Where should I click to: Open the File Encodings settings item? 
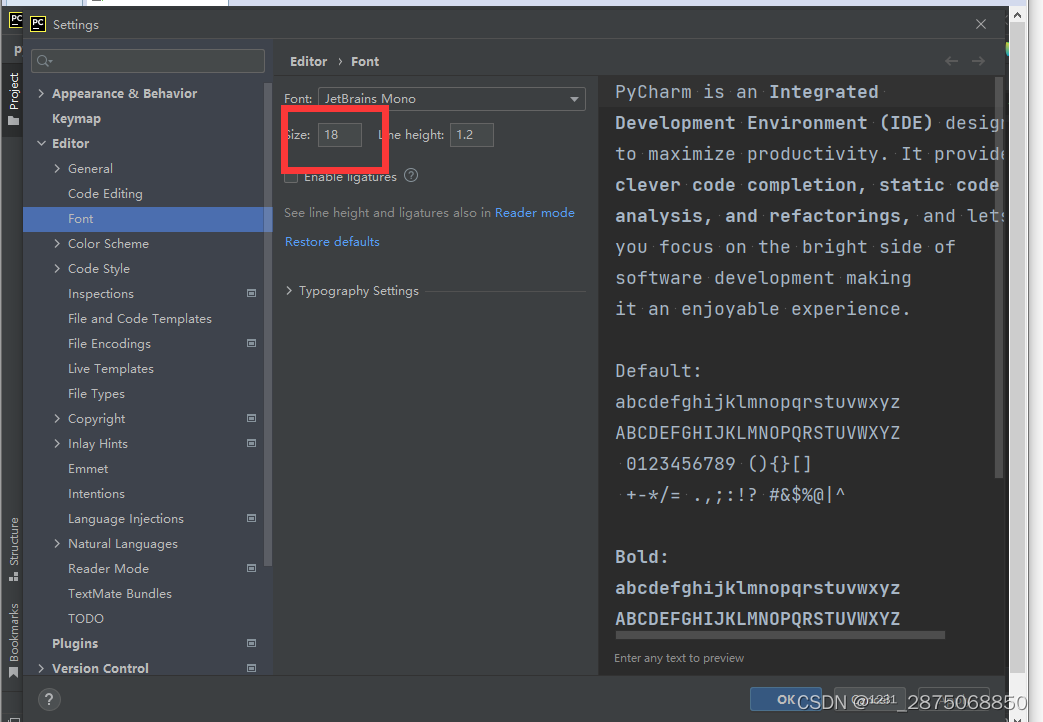109,343
